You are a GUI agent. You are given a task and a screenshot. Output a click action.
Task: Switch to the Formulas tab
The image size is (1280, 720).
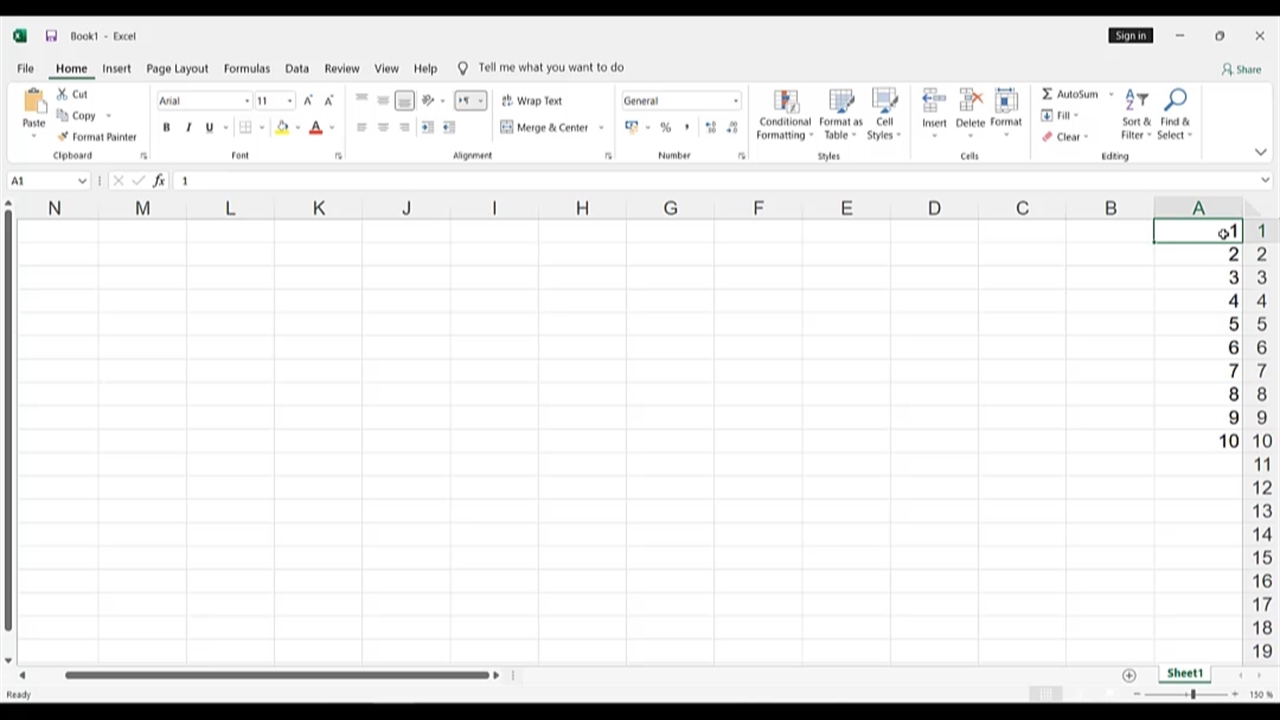pos(246,68)
